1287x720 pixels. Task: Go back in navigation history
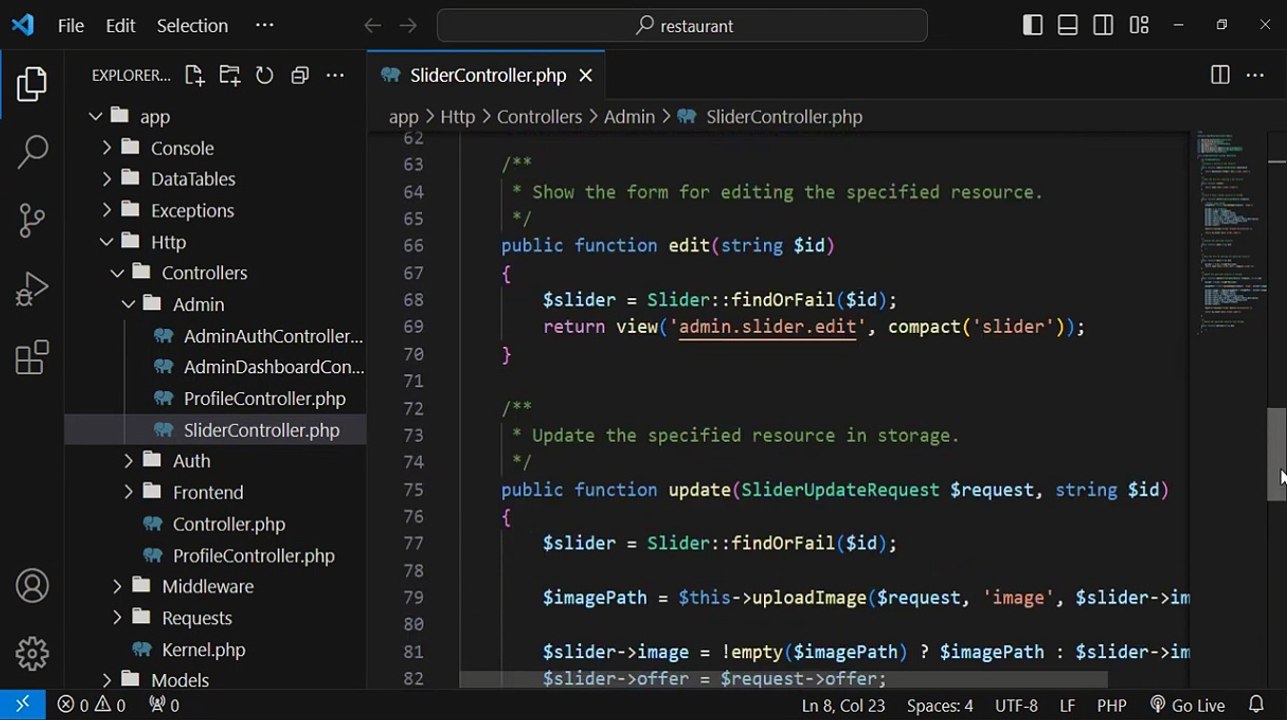tap(373, 26)
